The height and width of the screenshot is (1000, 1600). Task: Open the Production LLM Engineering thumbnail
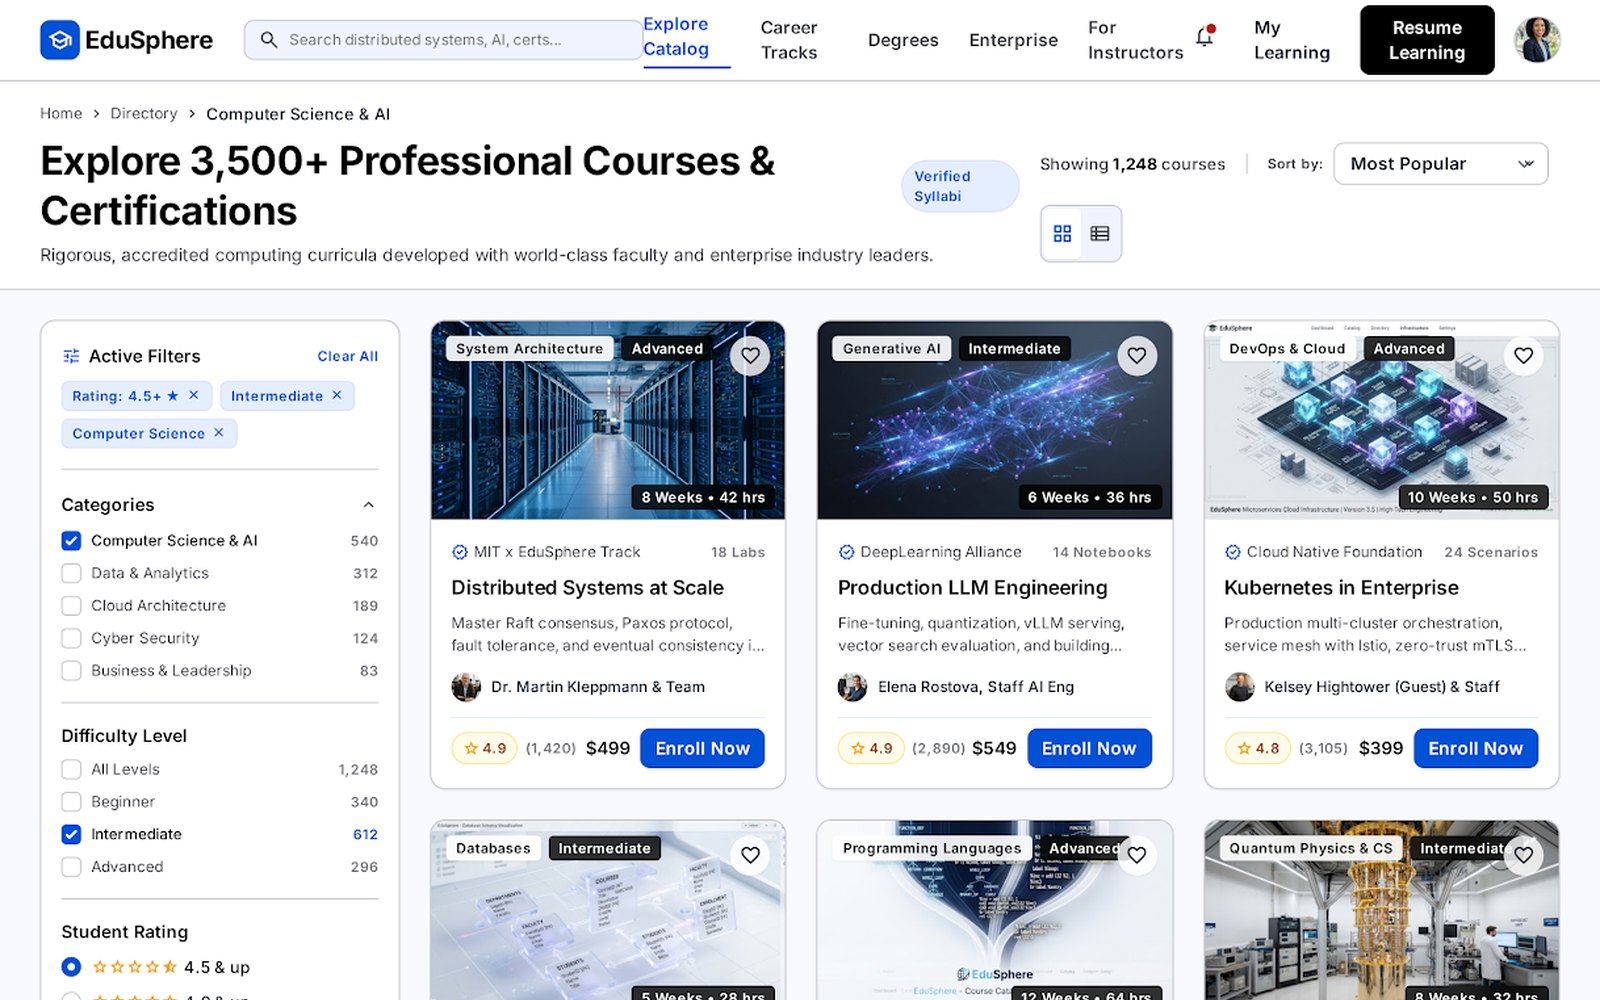pyautogui.click(x=994, y=420)
